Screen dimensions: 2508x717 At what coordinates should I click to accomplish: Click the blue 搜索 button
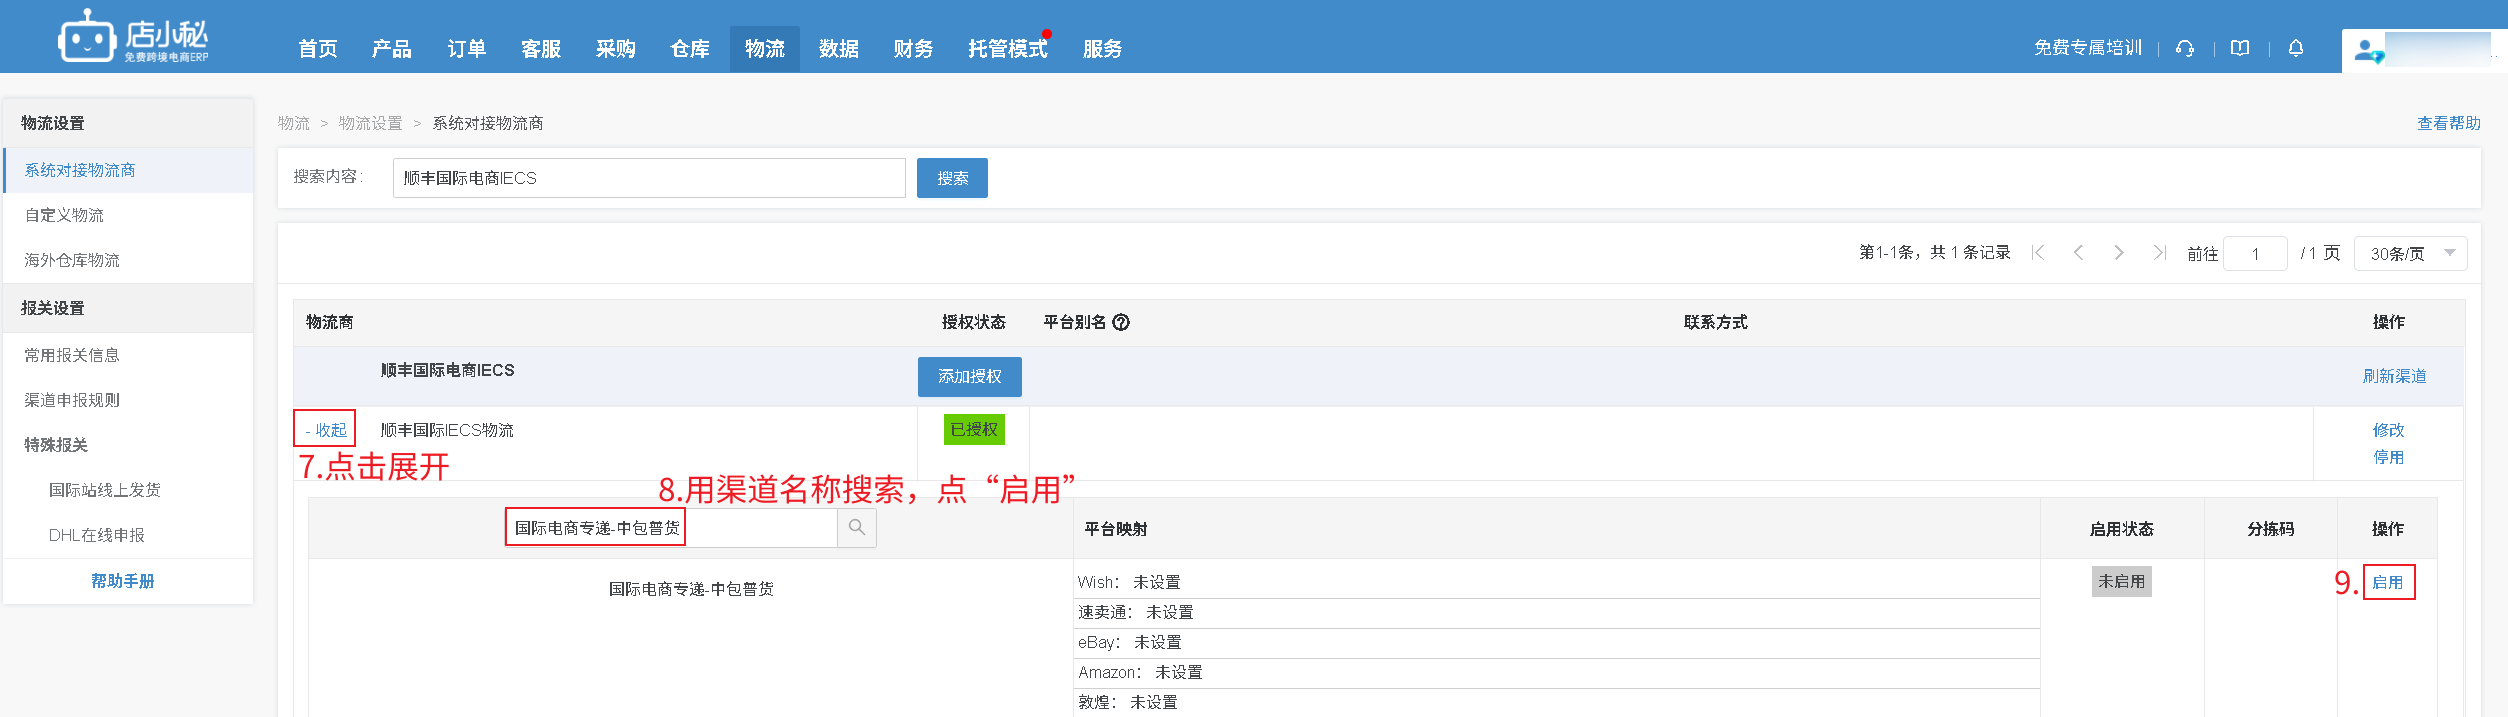[x=952, y=178]
